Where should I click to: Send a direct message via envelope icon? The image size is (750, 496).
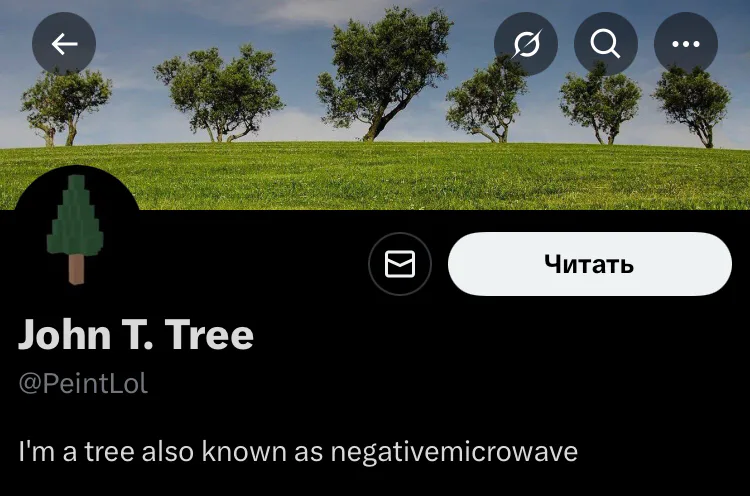400,264
